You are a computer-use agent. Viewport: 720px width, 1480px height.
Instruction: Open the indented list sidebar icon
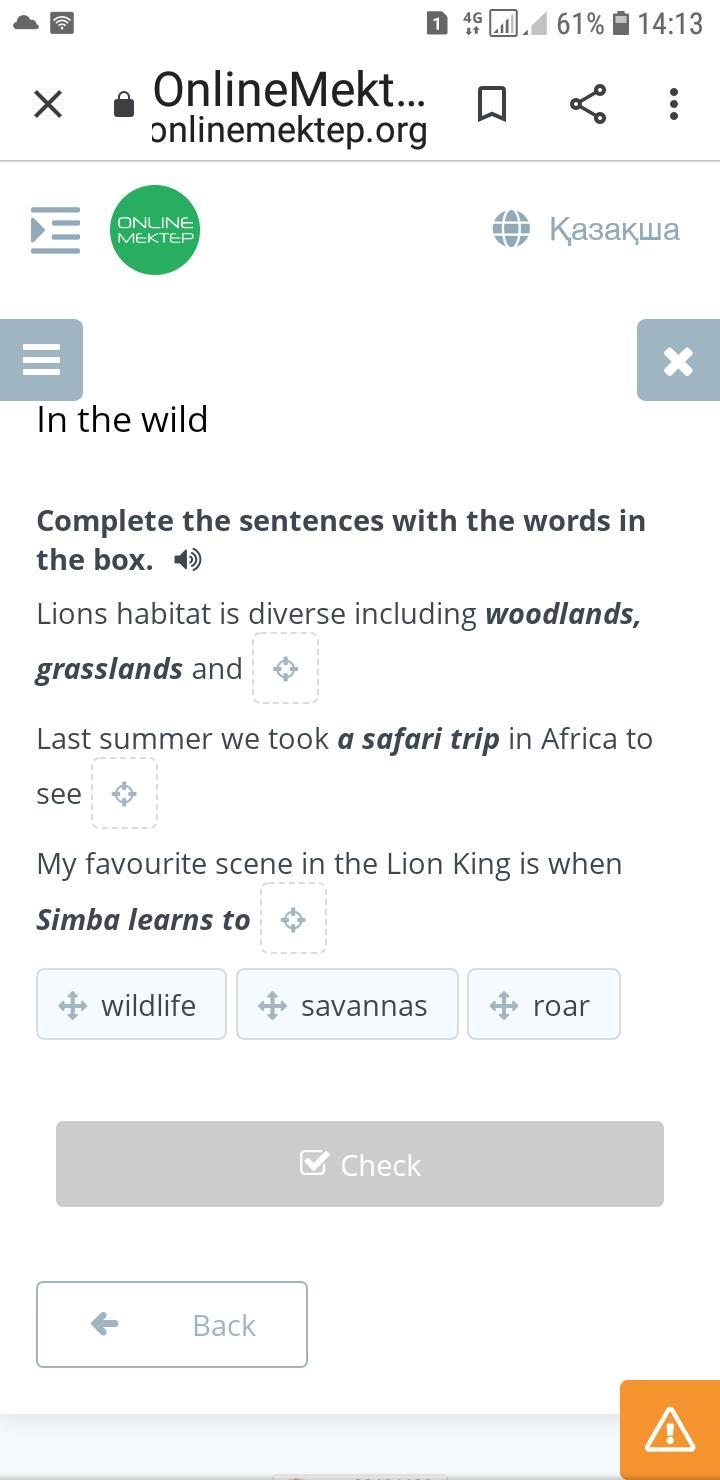point(55,230)
